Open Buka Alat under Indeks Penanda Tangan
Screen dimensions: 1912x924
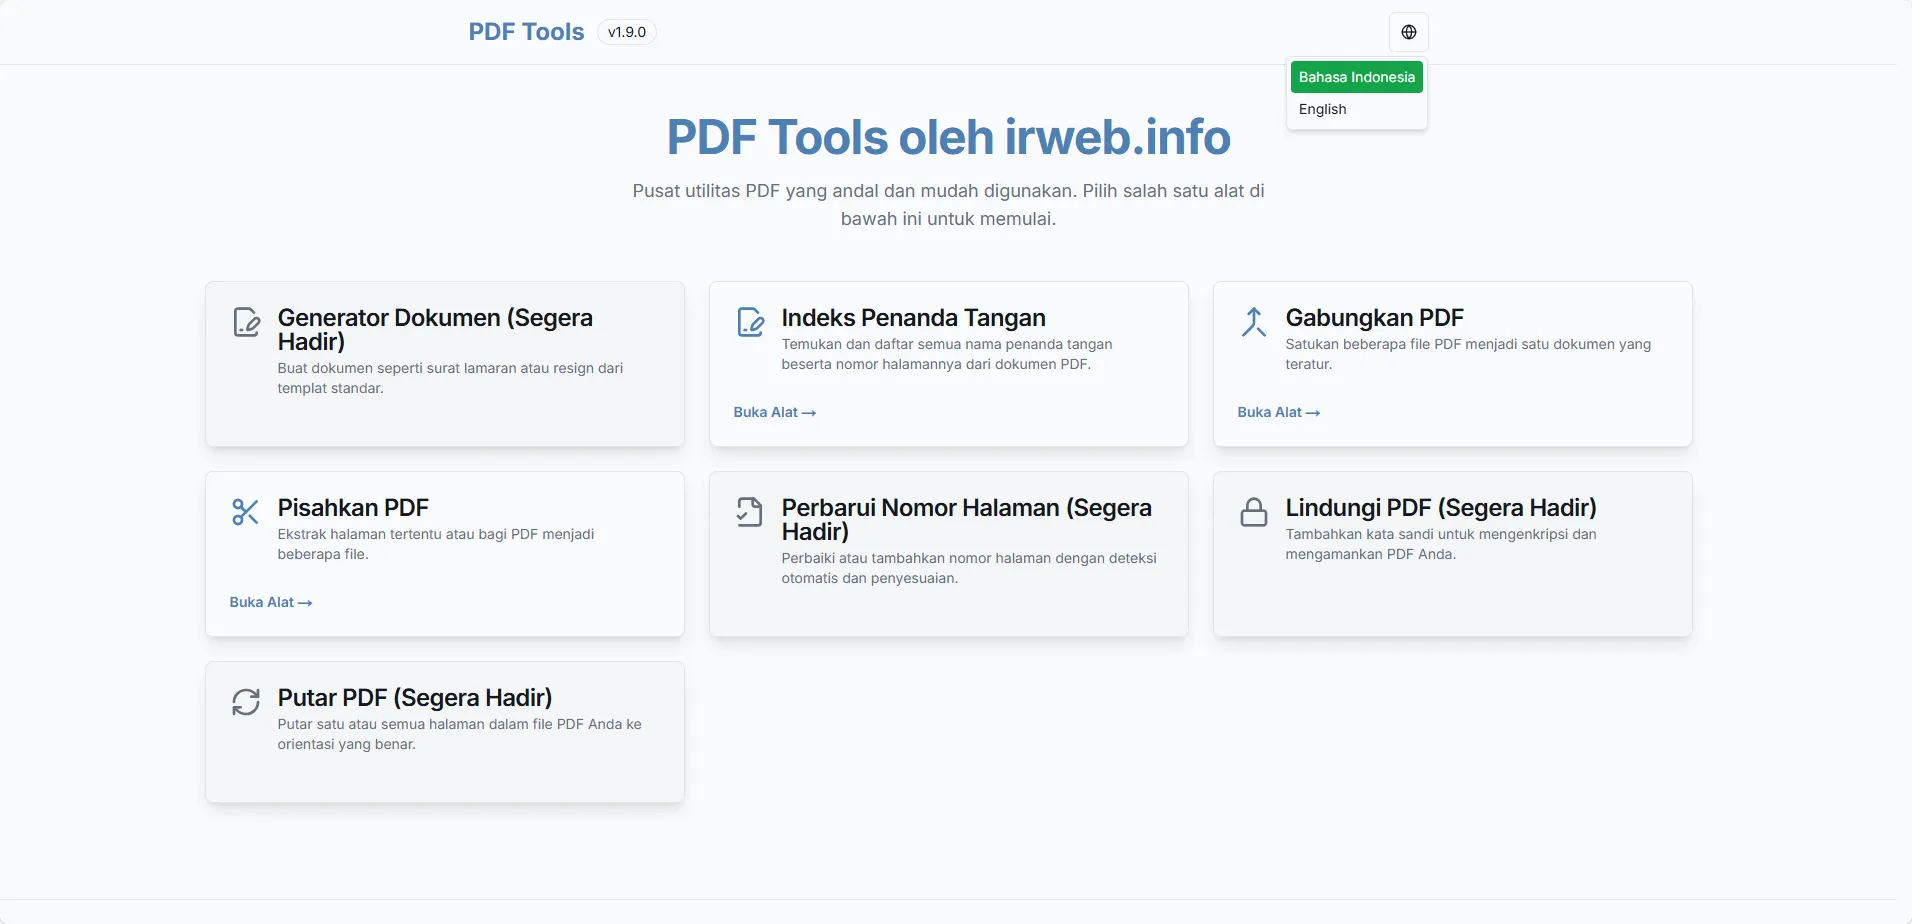point(774,411)
